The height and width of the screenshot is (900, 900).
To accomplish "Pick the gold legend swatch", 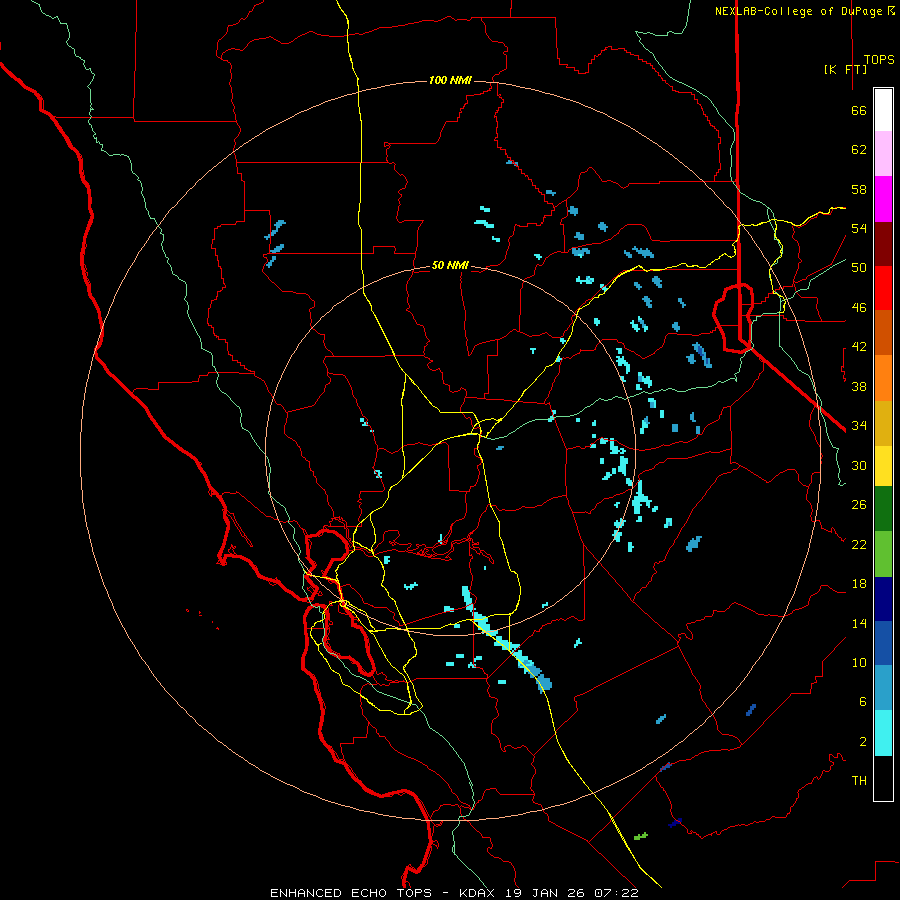I will coord(883,423).
